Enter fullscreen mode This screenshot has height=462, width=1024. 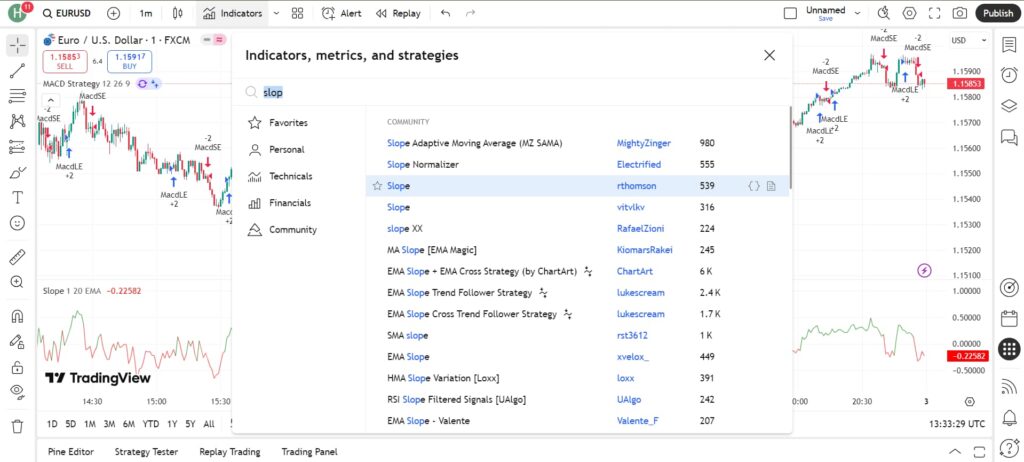pos(934,13)
